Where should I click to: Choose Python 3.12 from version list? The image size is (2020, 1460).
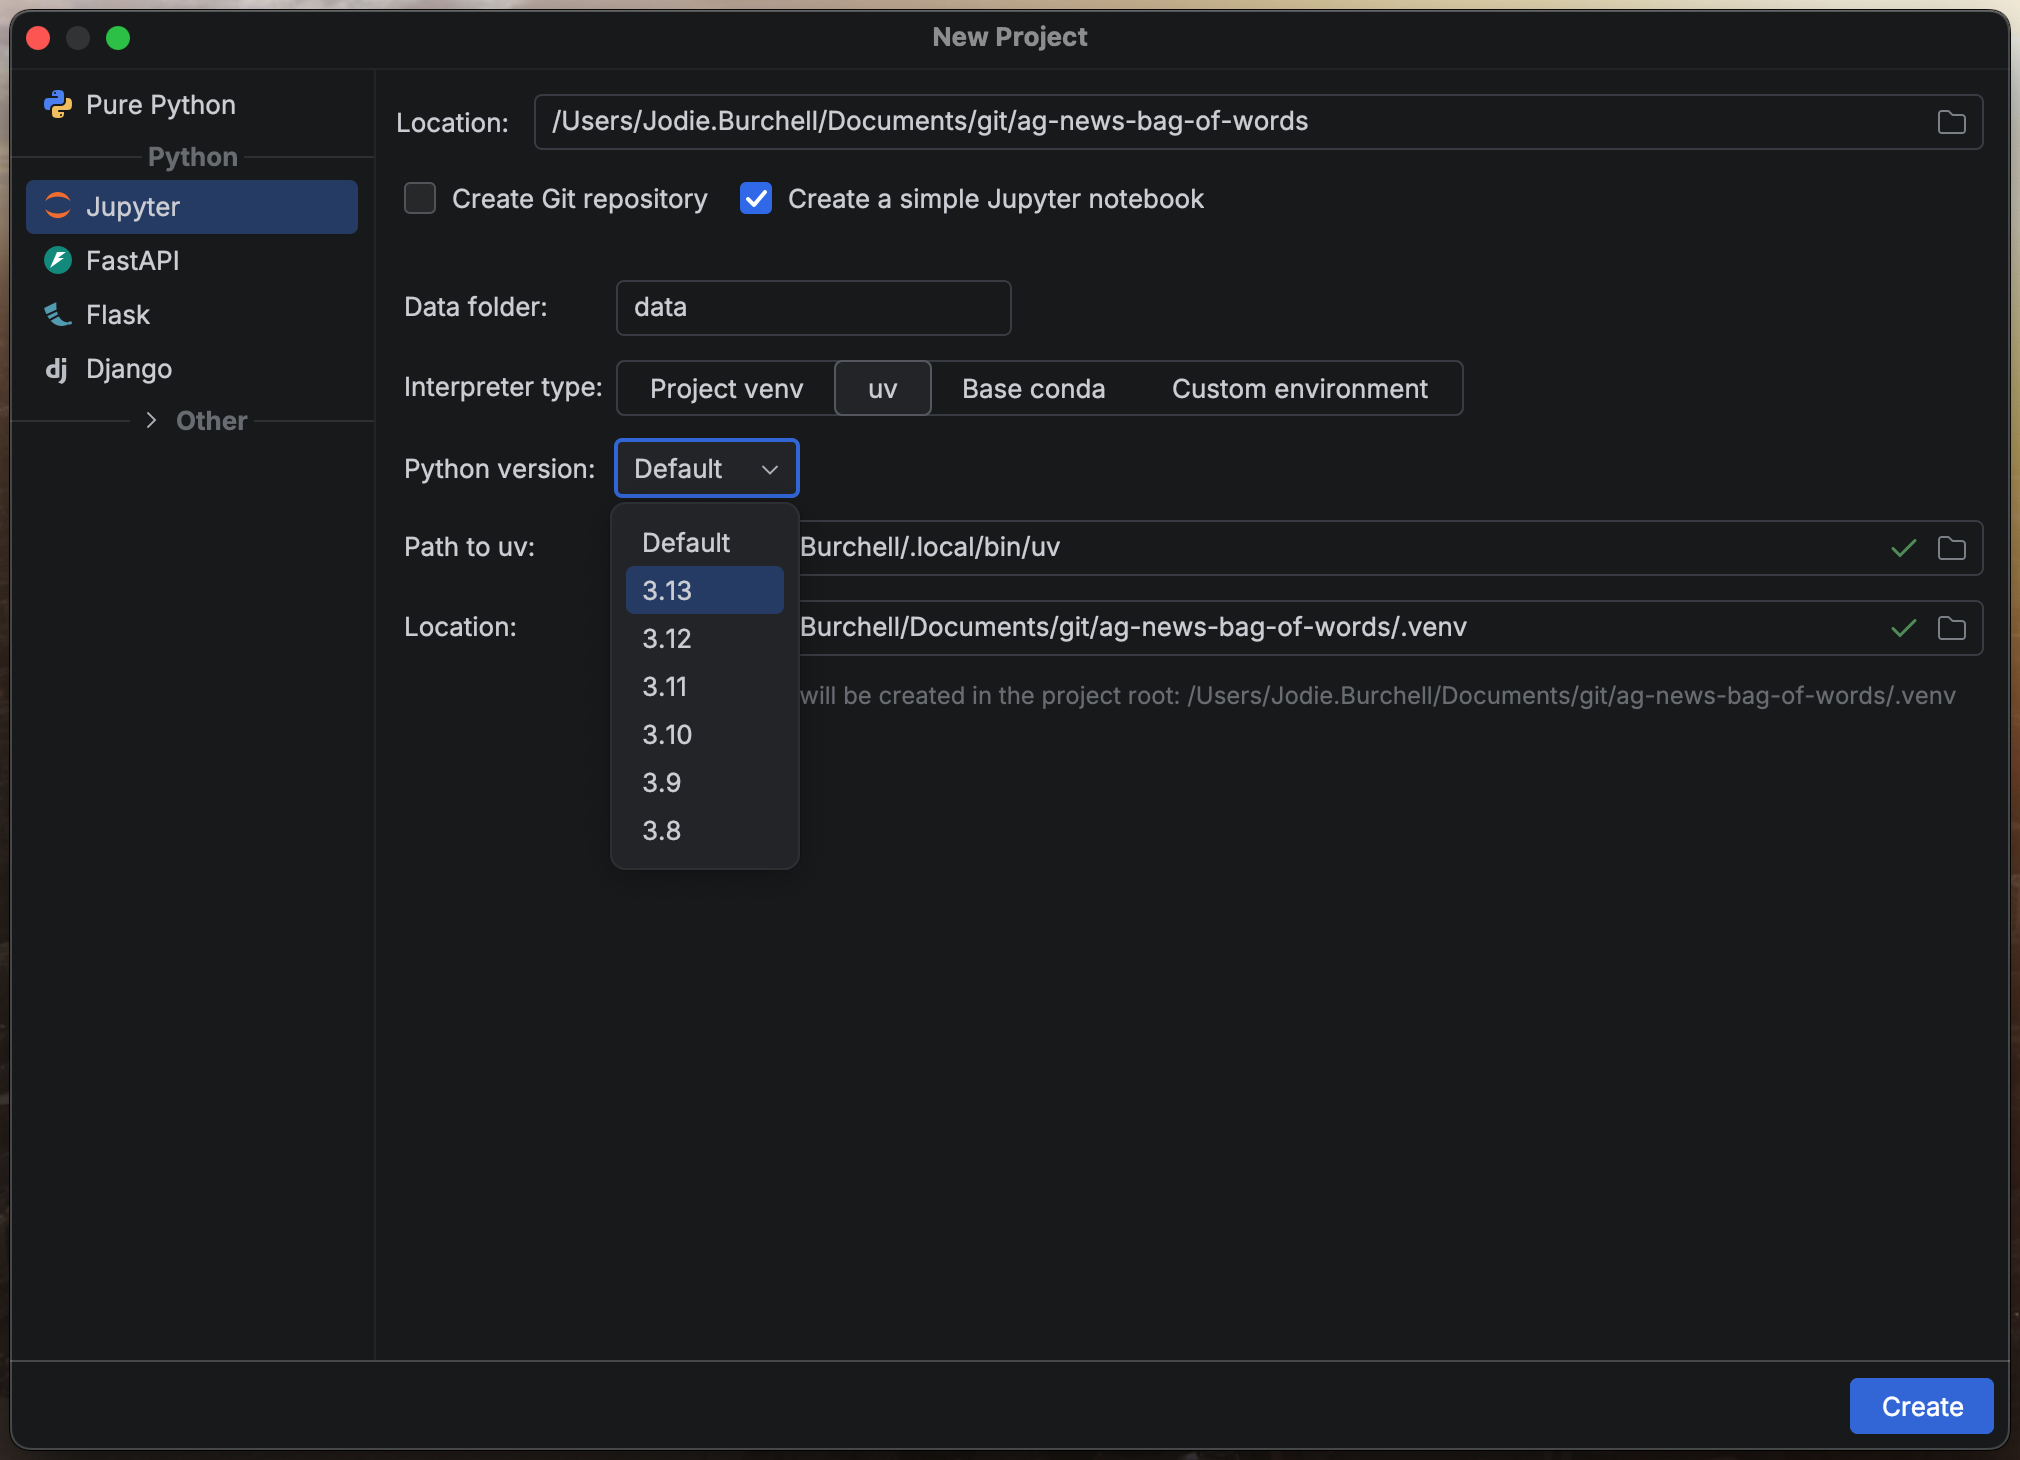click(x=667, y=638)
